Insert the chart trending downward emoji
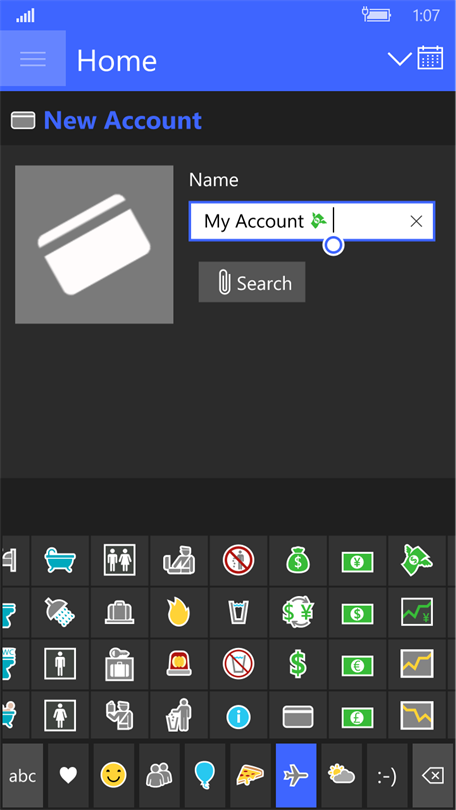456x810 pixels. pyautogui.click(x=417, y=716)
